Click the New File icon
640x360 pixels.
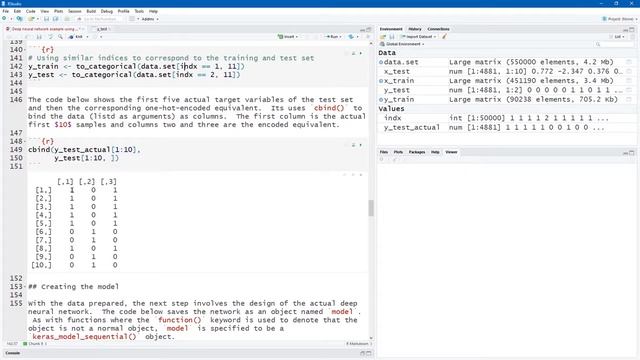(x=4, y=19)
